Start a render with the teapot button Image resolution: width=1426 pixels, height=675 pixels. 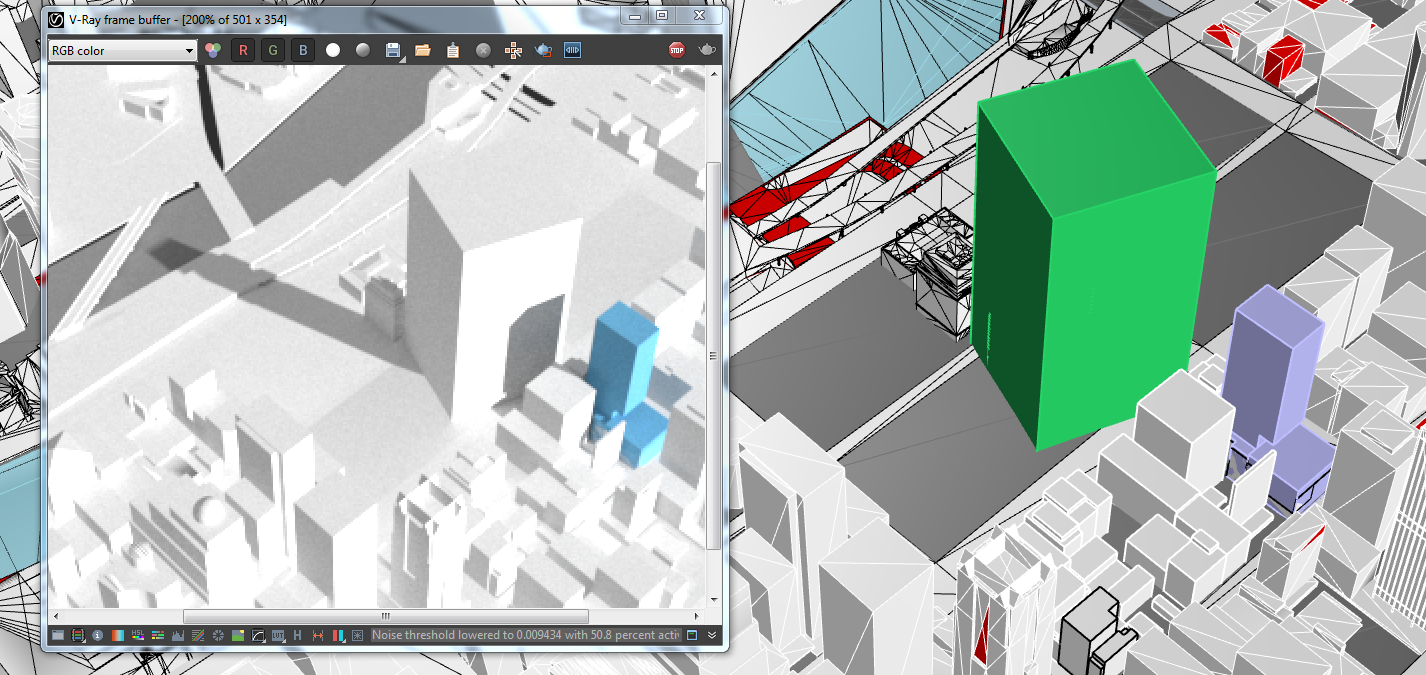(542, 50)
